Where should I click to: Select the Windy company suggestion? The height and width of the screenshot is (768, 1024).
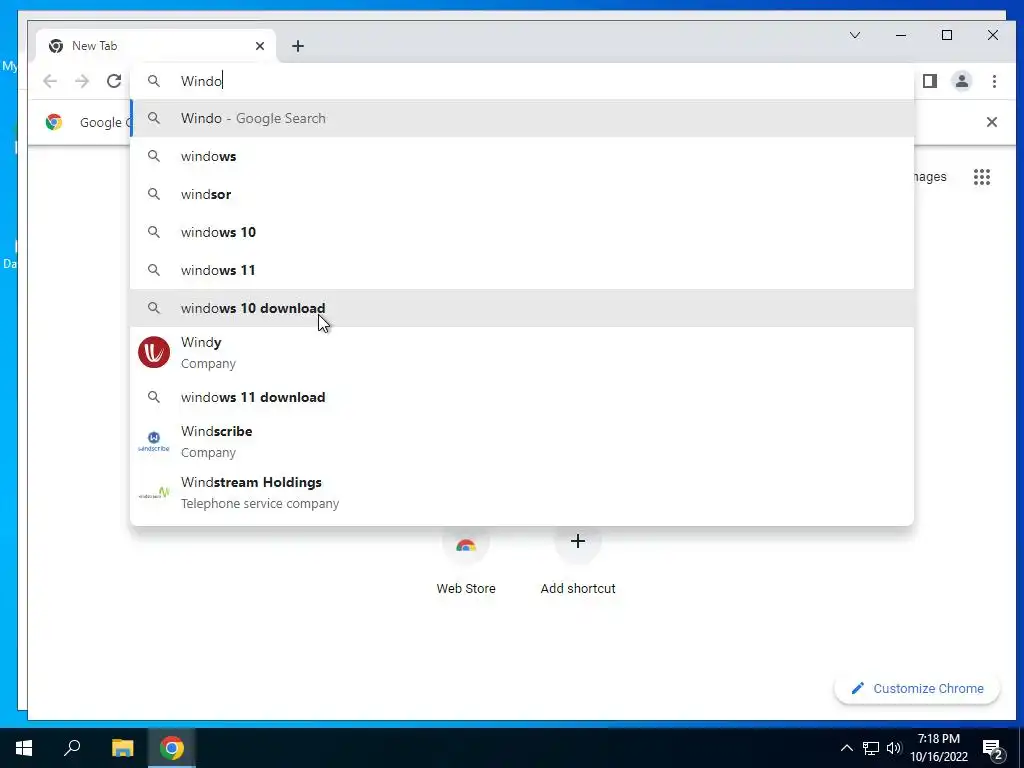pos(522,353)
